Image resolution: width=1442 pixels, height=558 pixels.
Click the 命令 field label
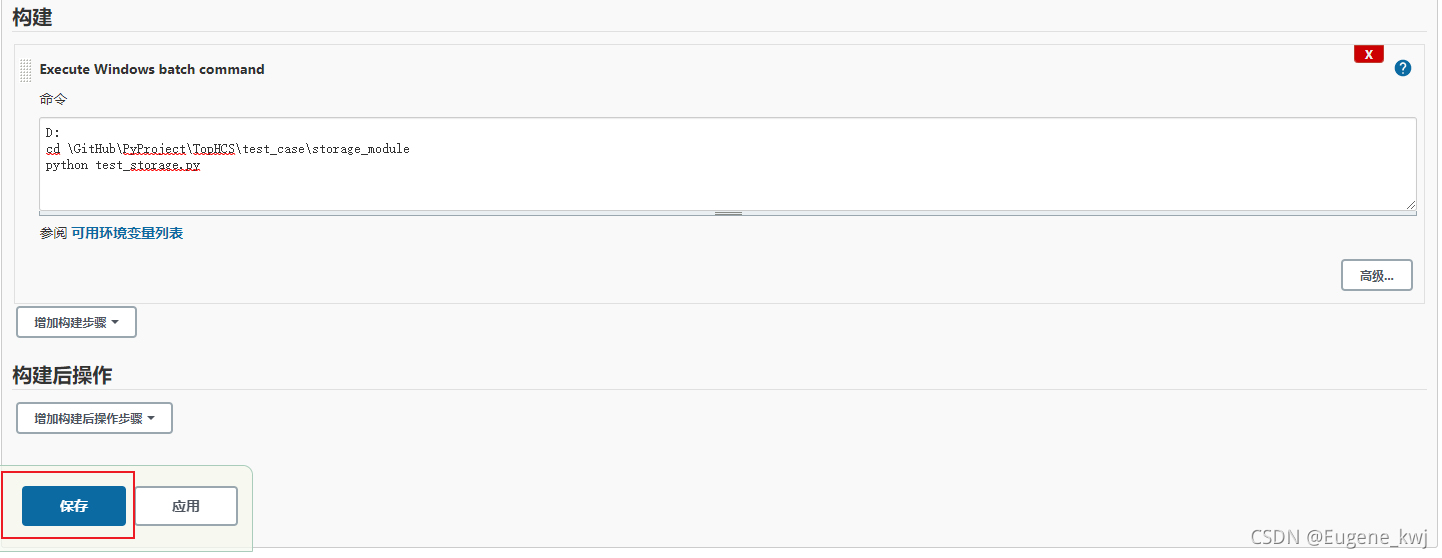(x=53, y=99)
